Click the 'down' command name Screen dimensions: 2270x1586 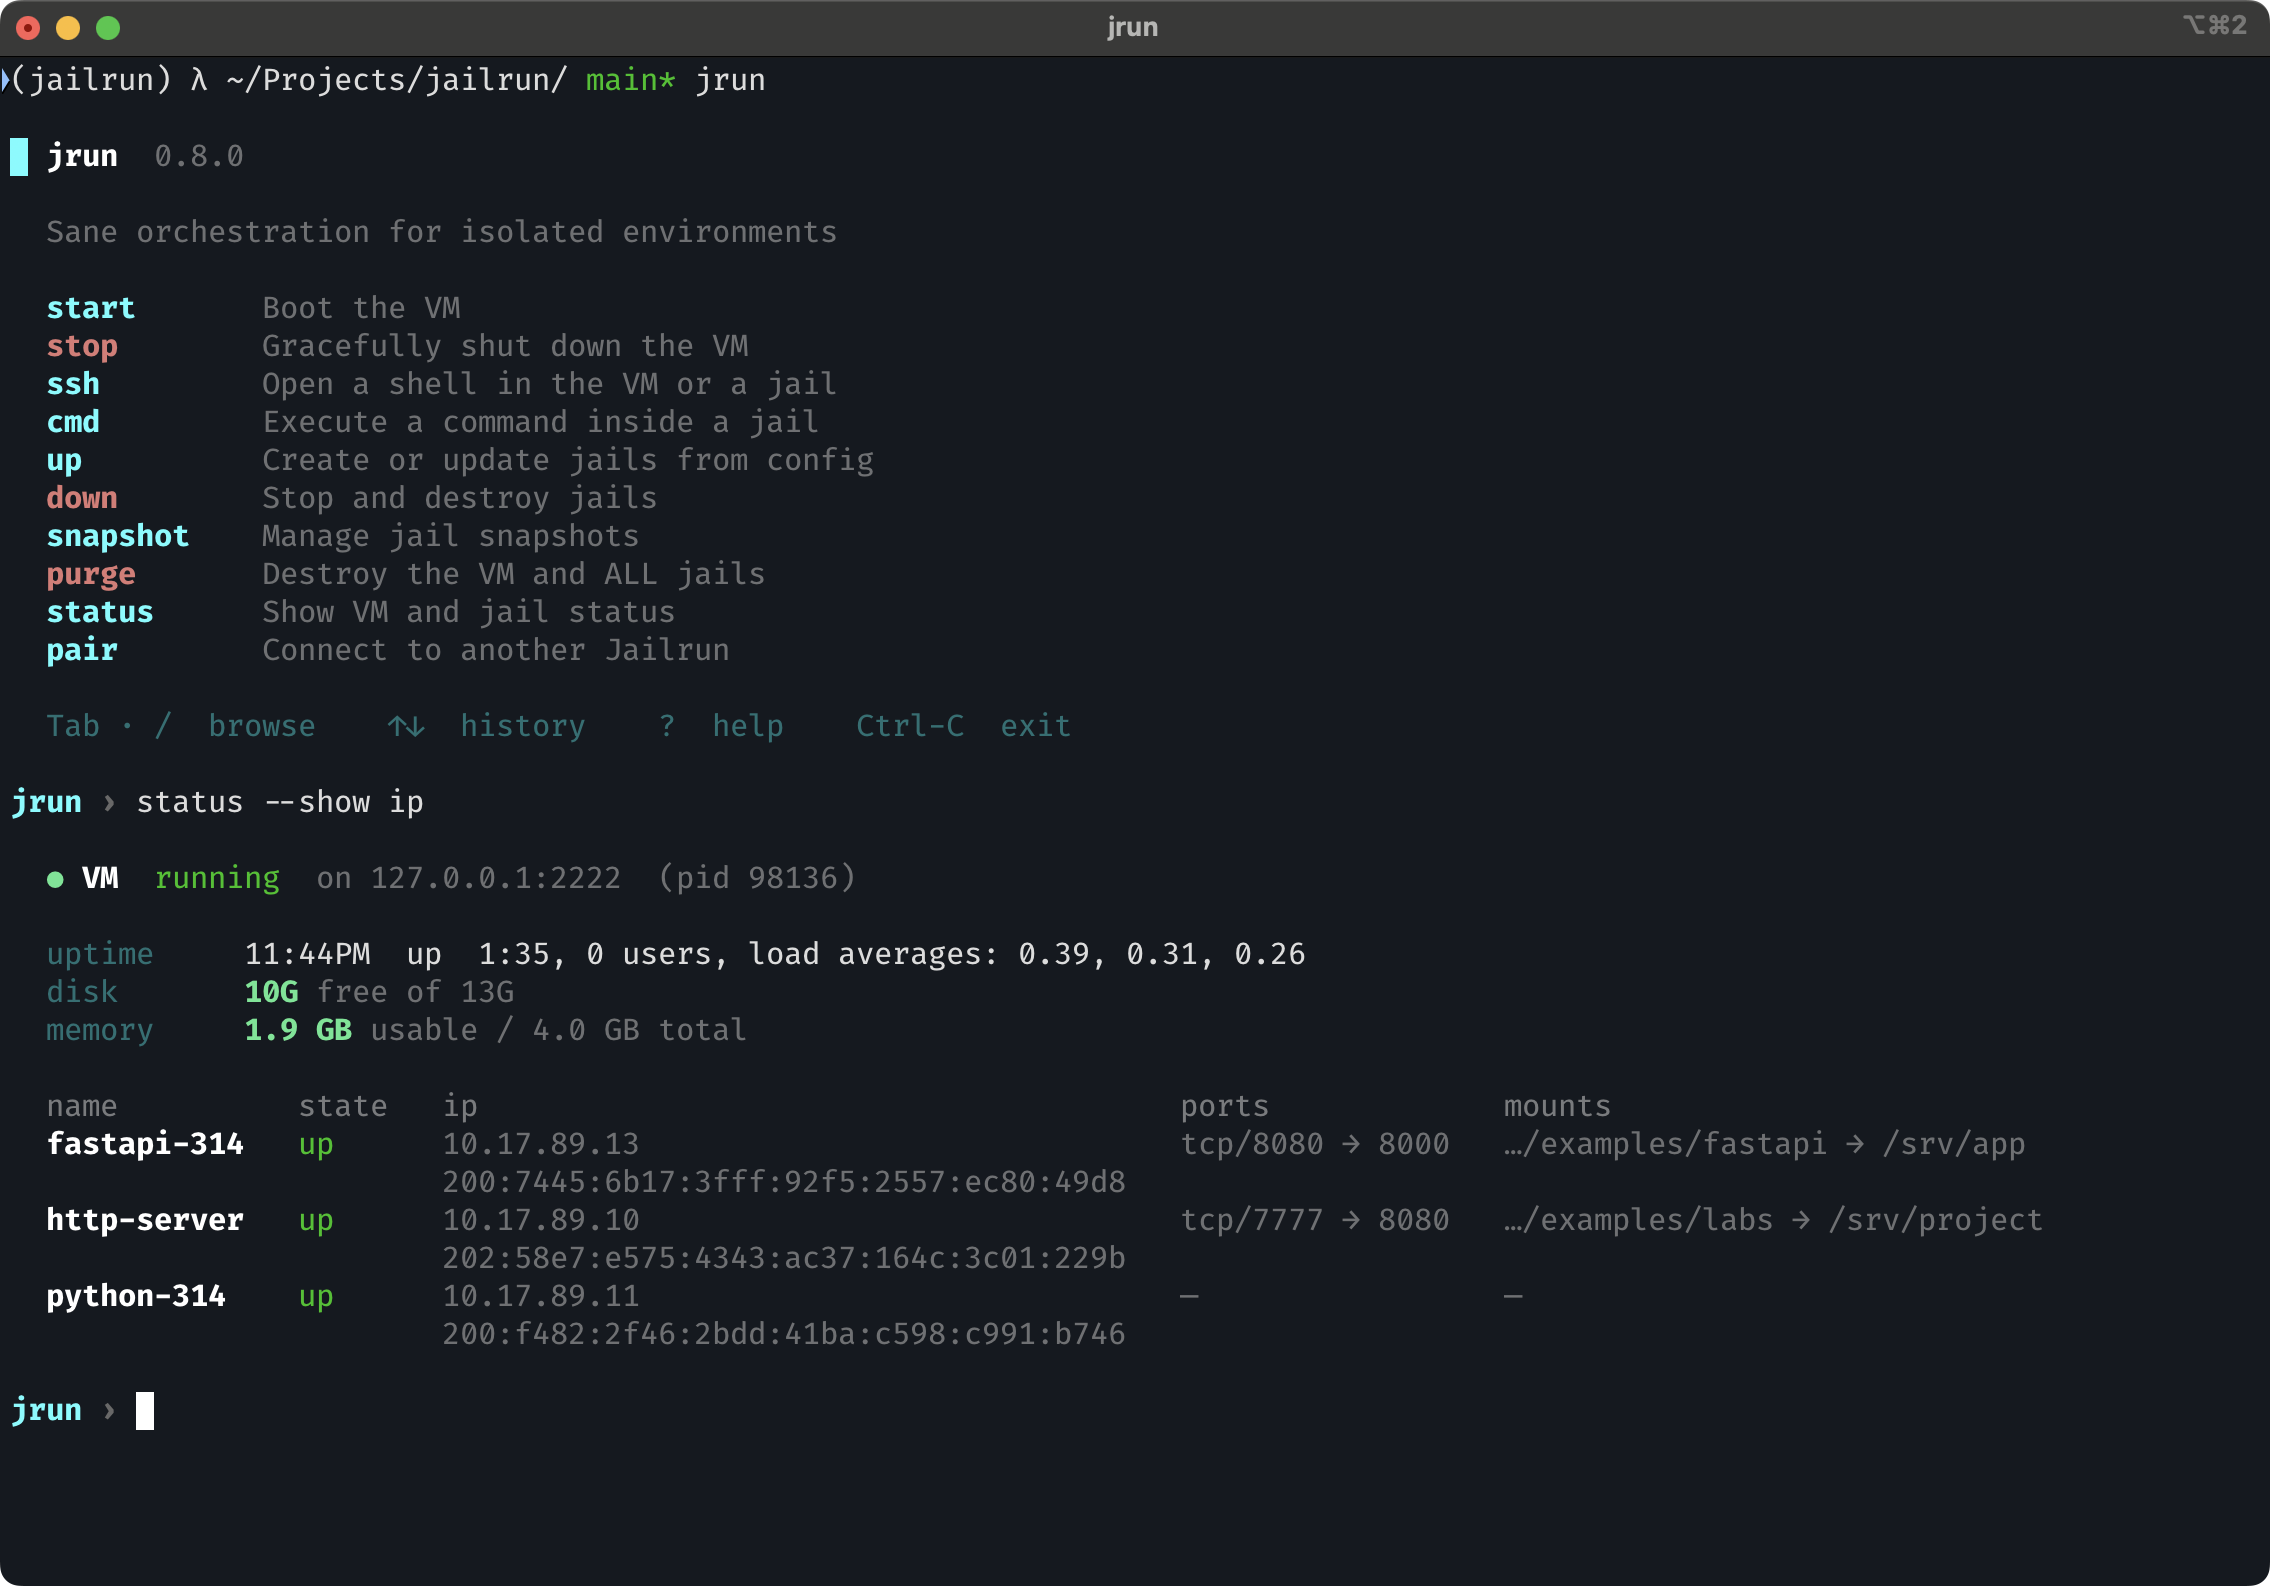pos(82,498)
